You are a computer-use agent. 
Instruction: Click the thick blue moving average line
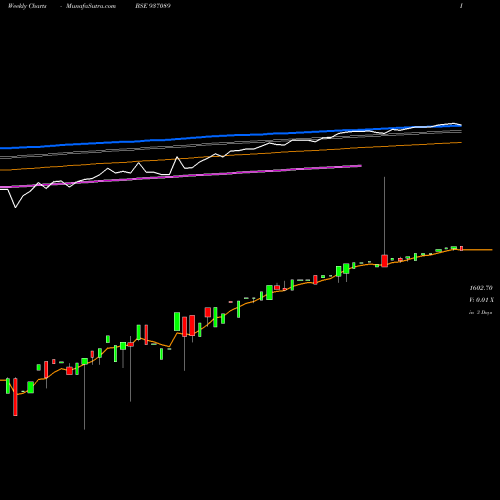click(x=231, y=136)
